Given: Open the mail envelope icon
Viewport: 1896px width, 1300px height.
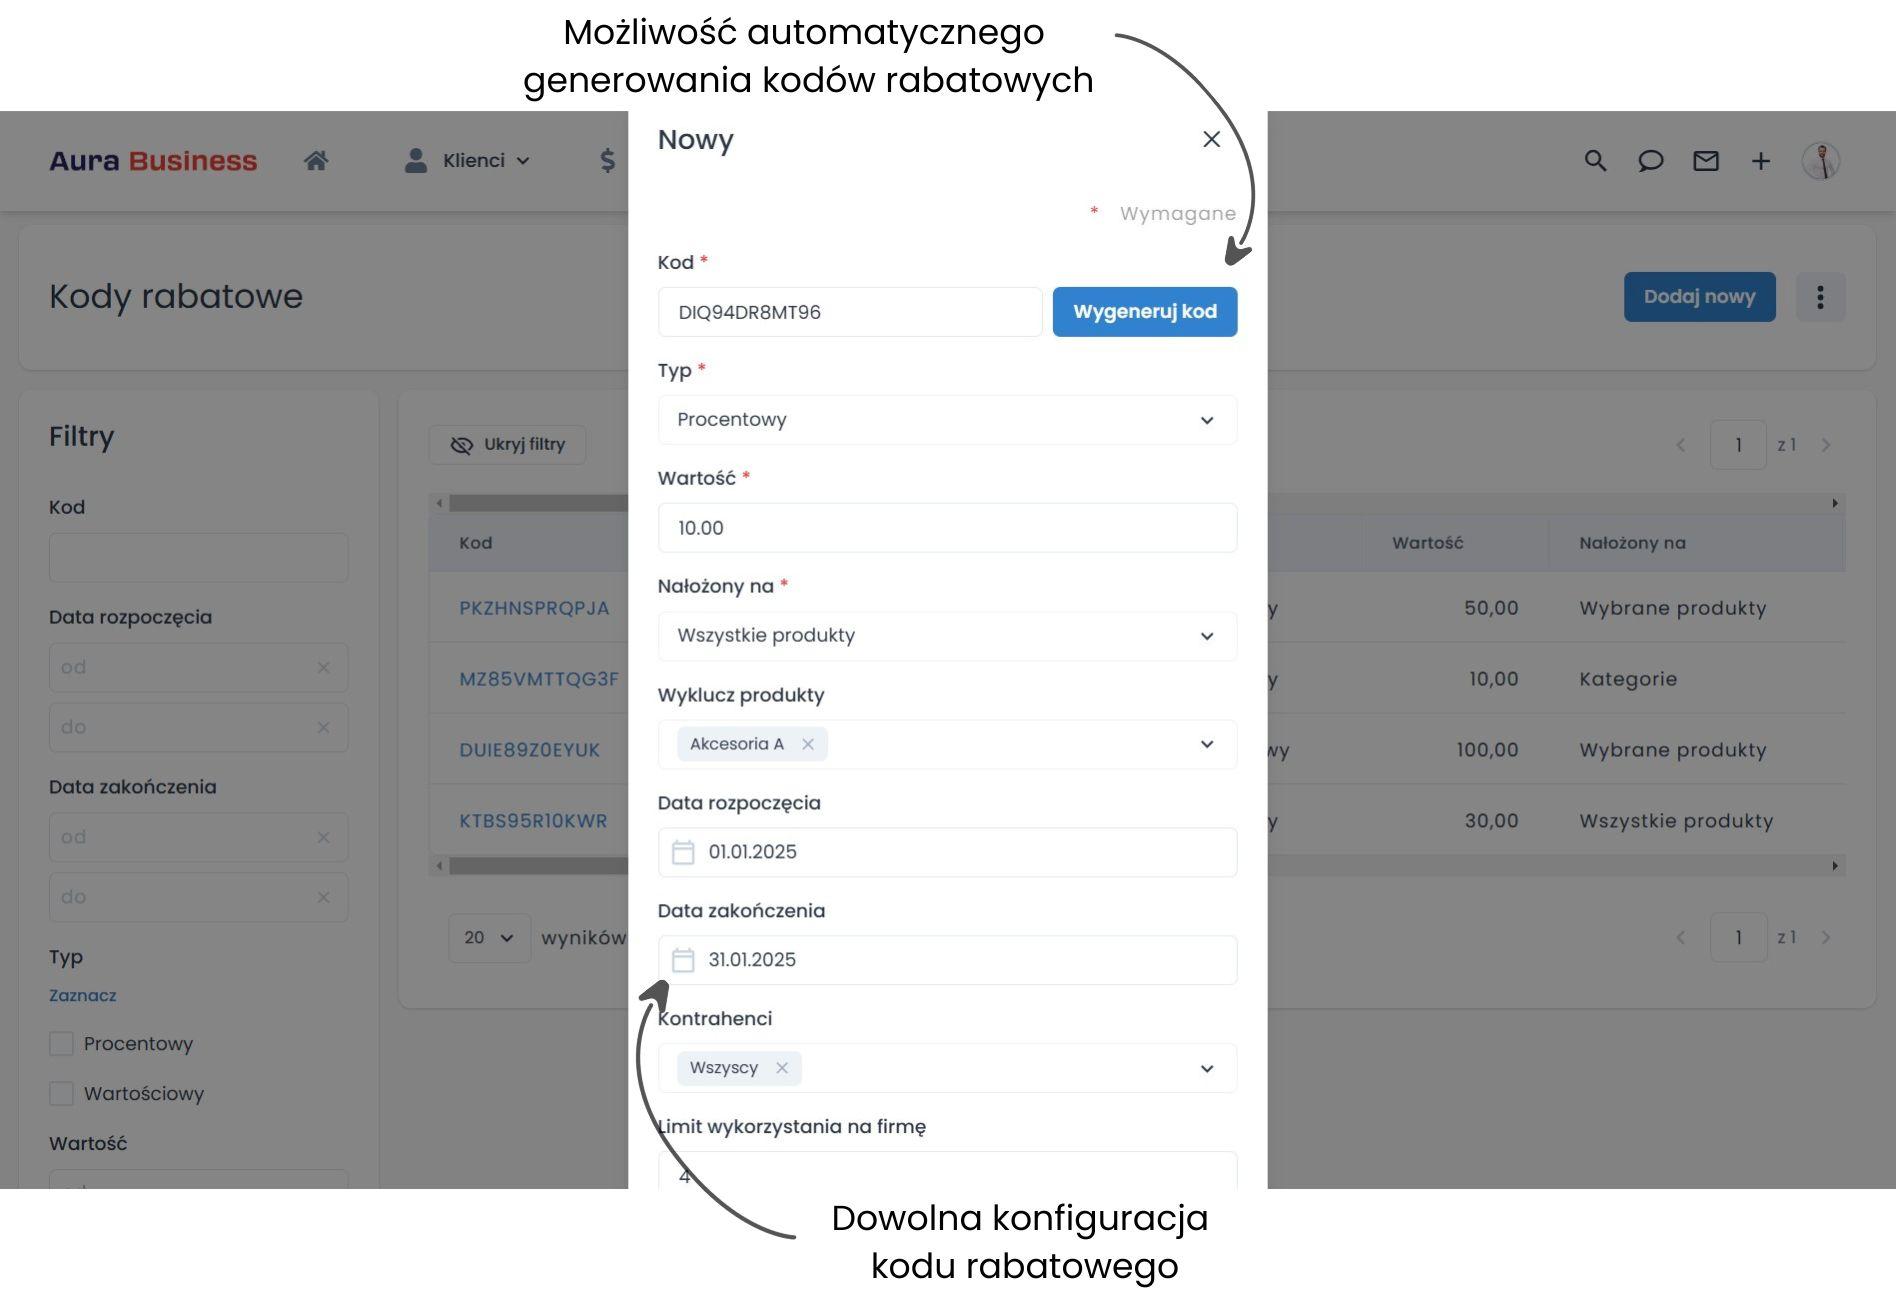Looking at the screenshot, I should [1705, 161].
